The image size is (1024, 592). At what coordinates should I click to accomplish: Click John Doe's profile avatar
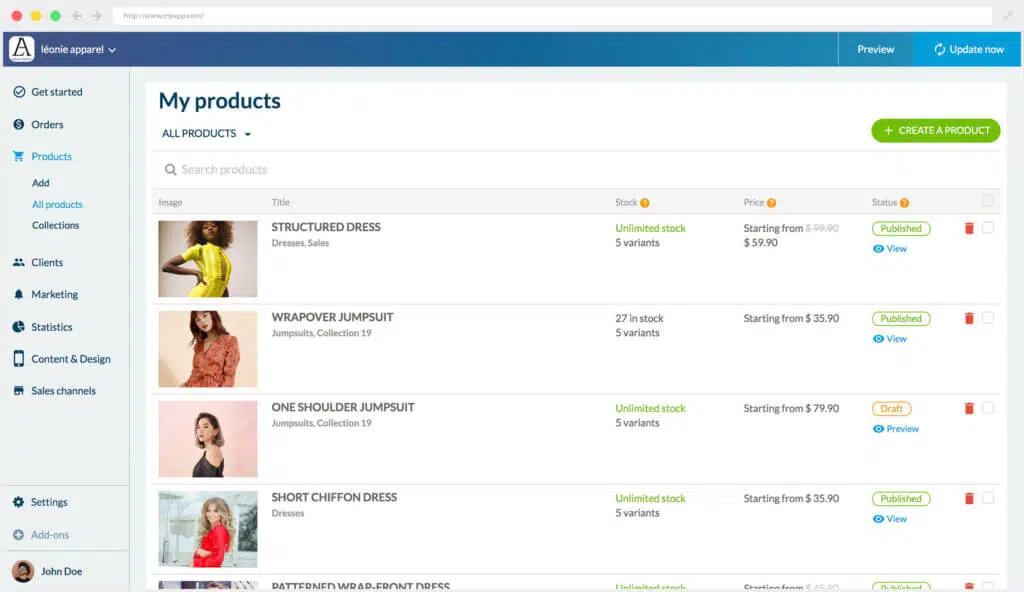pyautogui.click(x=22, y=571)
